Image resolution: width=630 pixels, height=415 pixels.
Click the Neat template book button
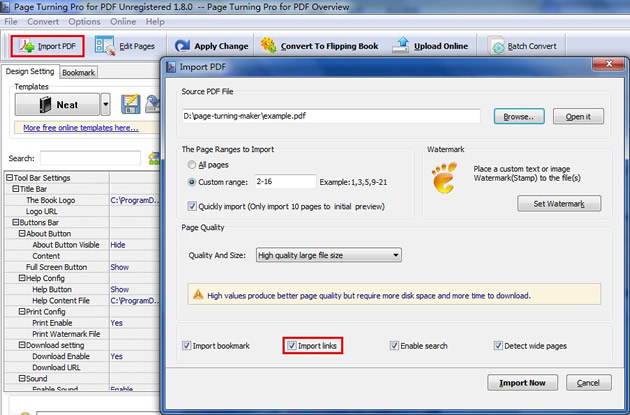point(57,104)
